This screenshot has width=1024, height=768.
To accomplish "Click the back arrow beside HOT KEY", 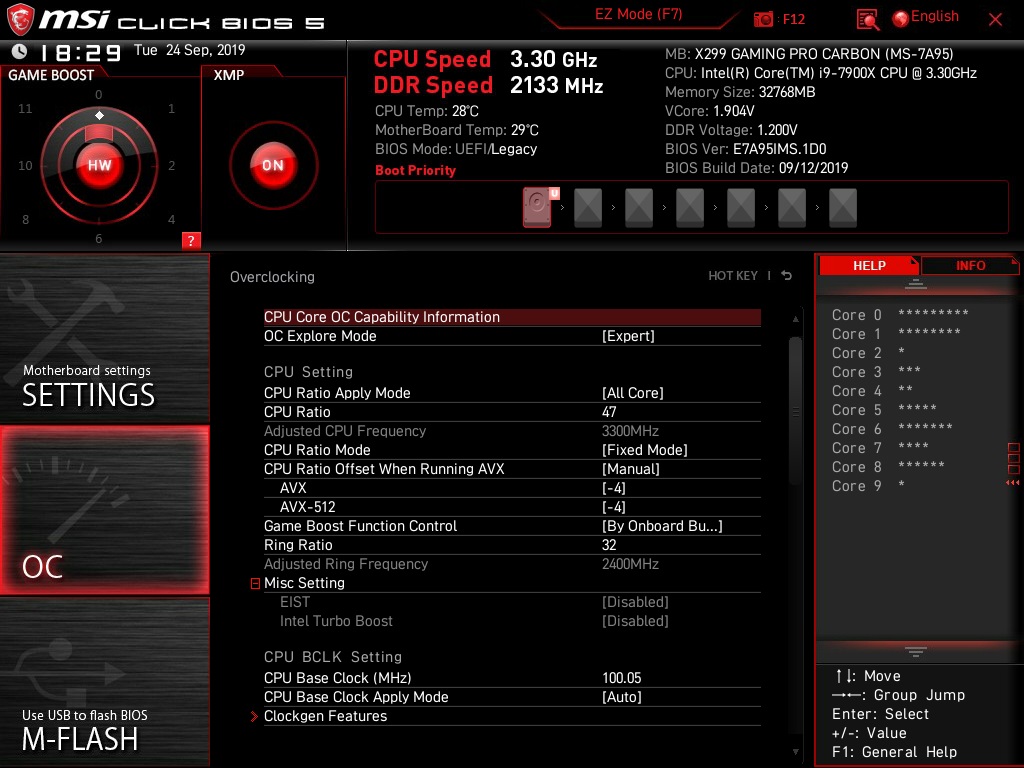I will (787, 276).
